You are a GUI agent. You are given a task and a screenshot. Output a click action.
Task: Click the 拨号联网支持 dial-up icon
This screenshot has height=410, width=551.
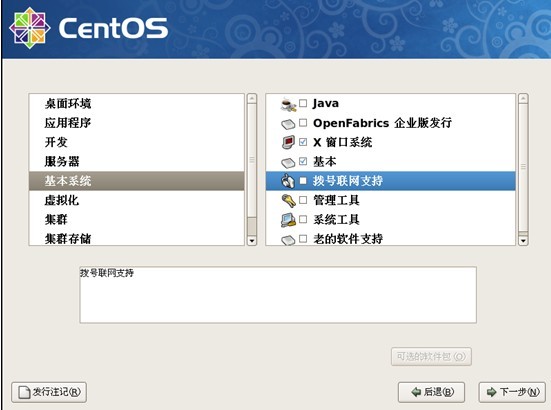[288, 181]
